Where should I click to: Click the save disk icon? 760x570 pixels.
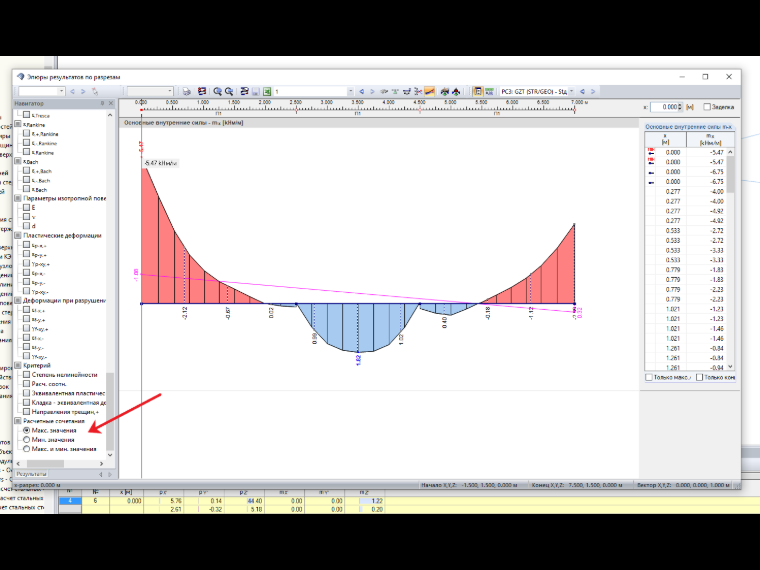[x=255, y=92]
